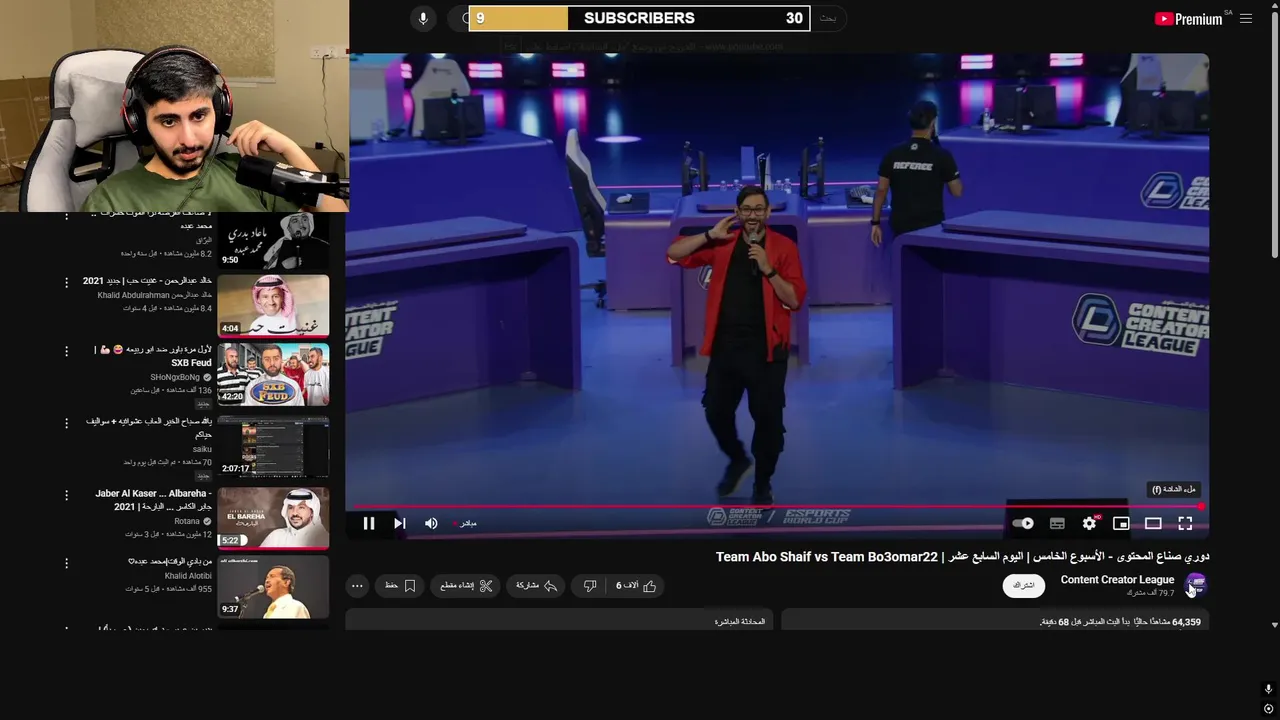Toggle the autoplay switch
1280x720 pixels.
point(1023,523)
